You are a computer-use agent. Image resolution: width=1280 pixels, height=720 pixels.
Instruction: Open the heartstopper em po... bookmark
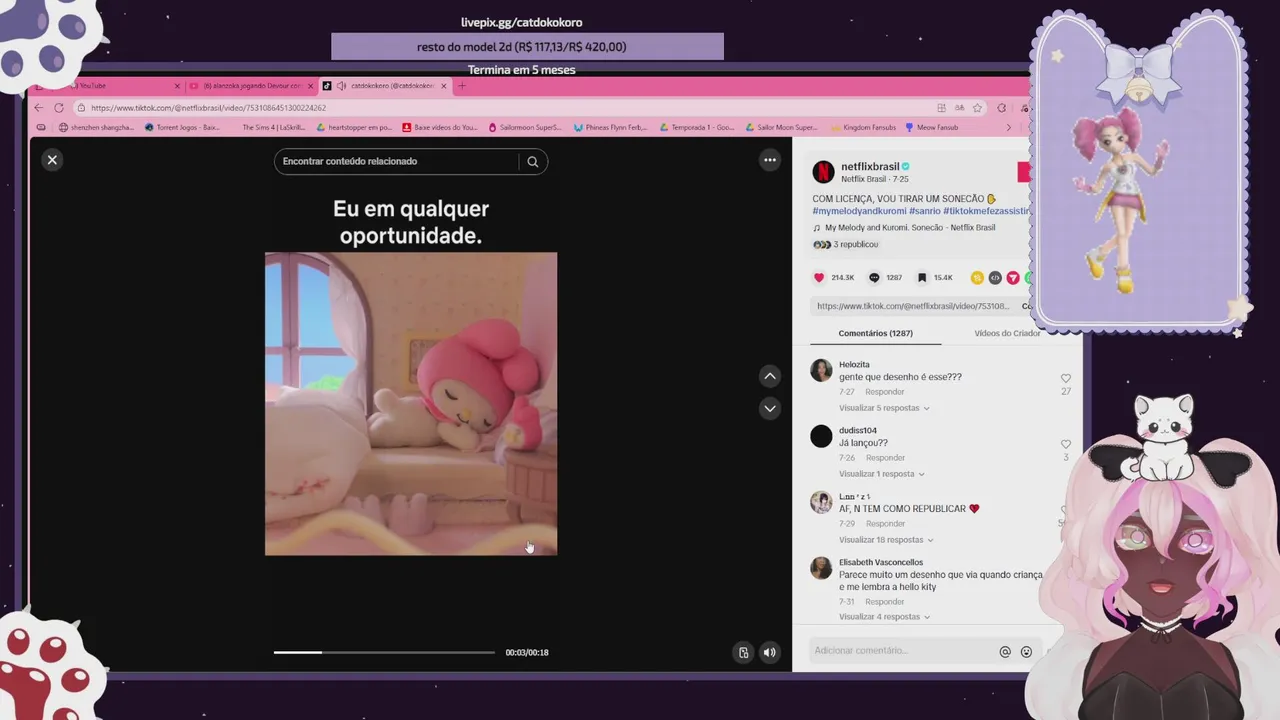click(x=354, y=127)
